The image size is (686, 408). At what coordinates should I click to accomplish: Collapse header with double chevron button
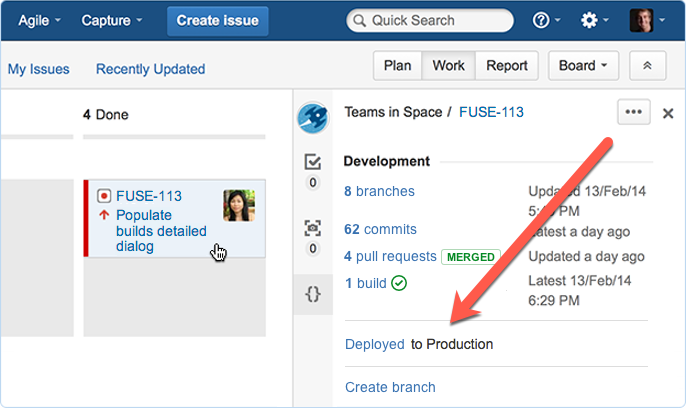coord(648,66)
